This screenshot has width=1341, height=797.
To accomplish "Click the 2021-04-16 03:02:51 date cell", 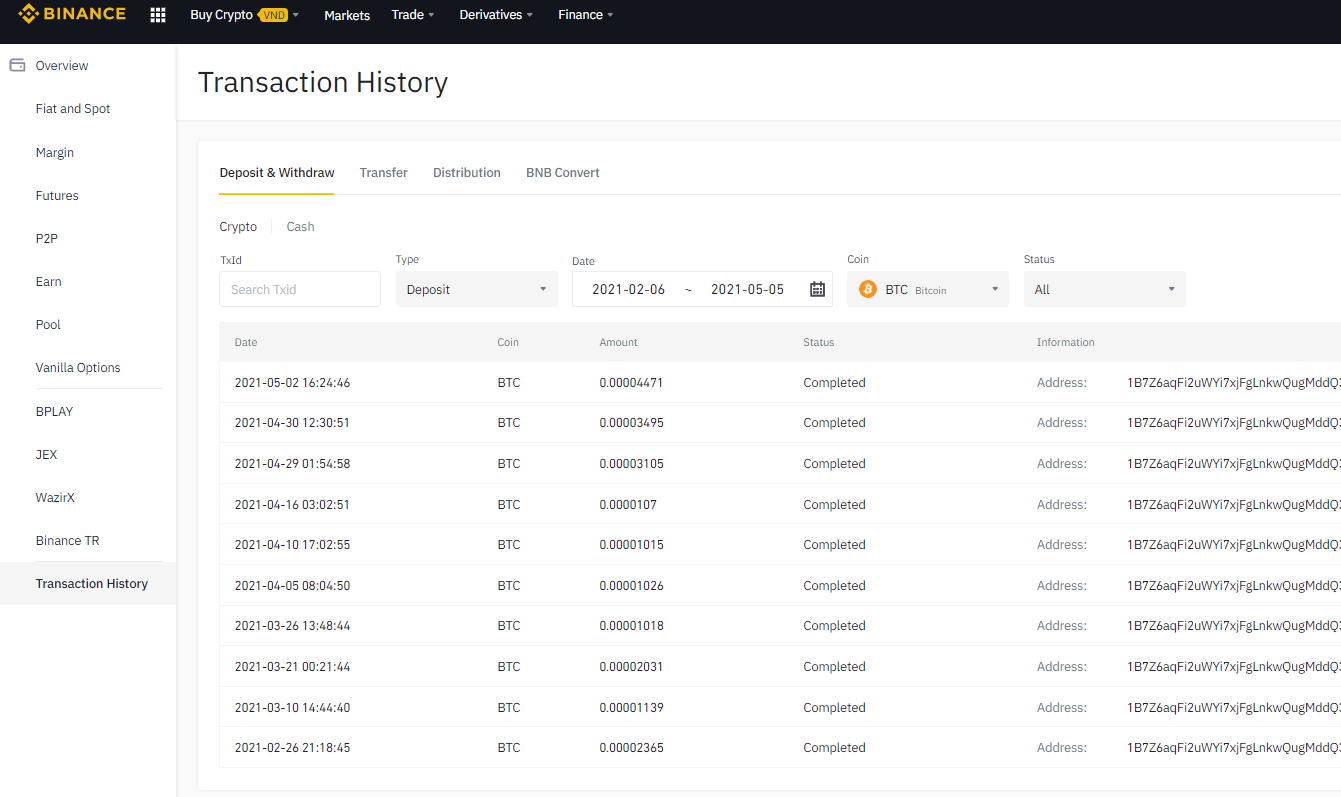I will pos(293,505).
